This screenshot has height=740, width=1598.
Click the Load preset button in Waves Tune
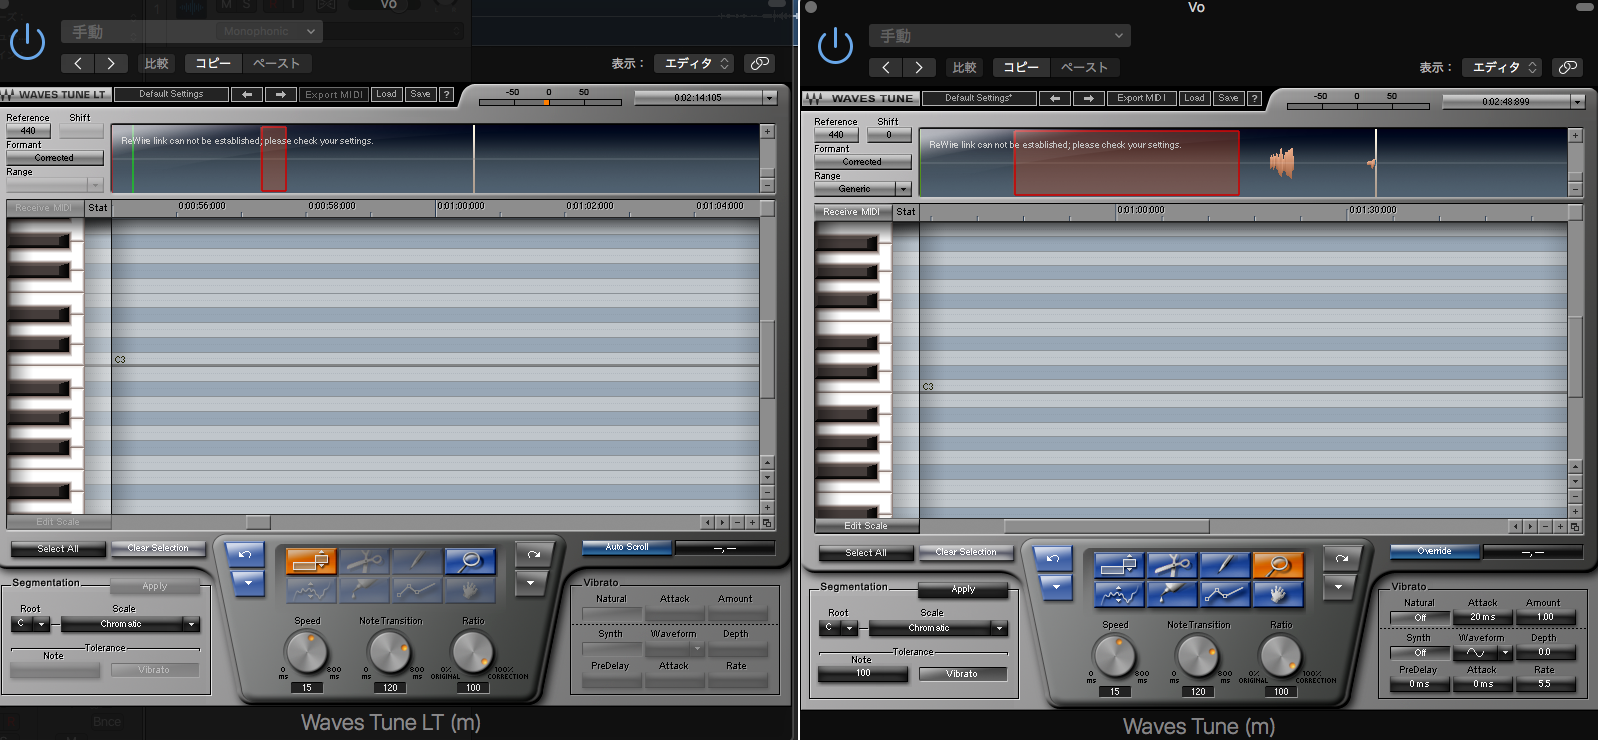pyautogui.click(x=1194, y=98)
